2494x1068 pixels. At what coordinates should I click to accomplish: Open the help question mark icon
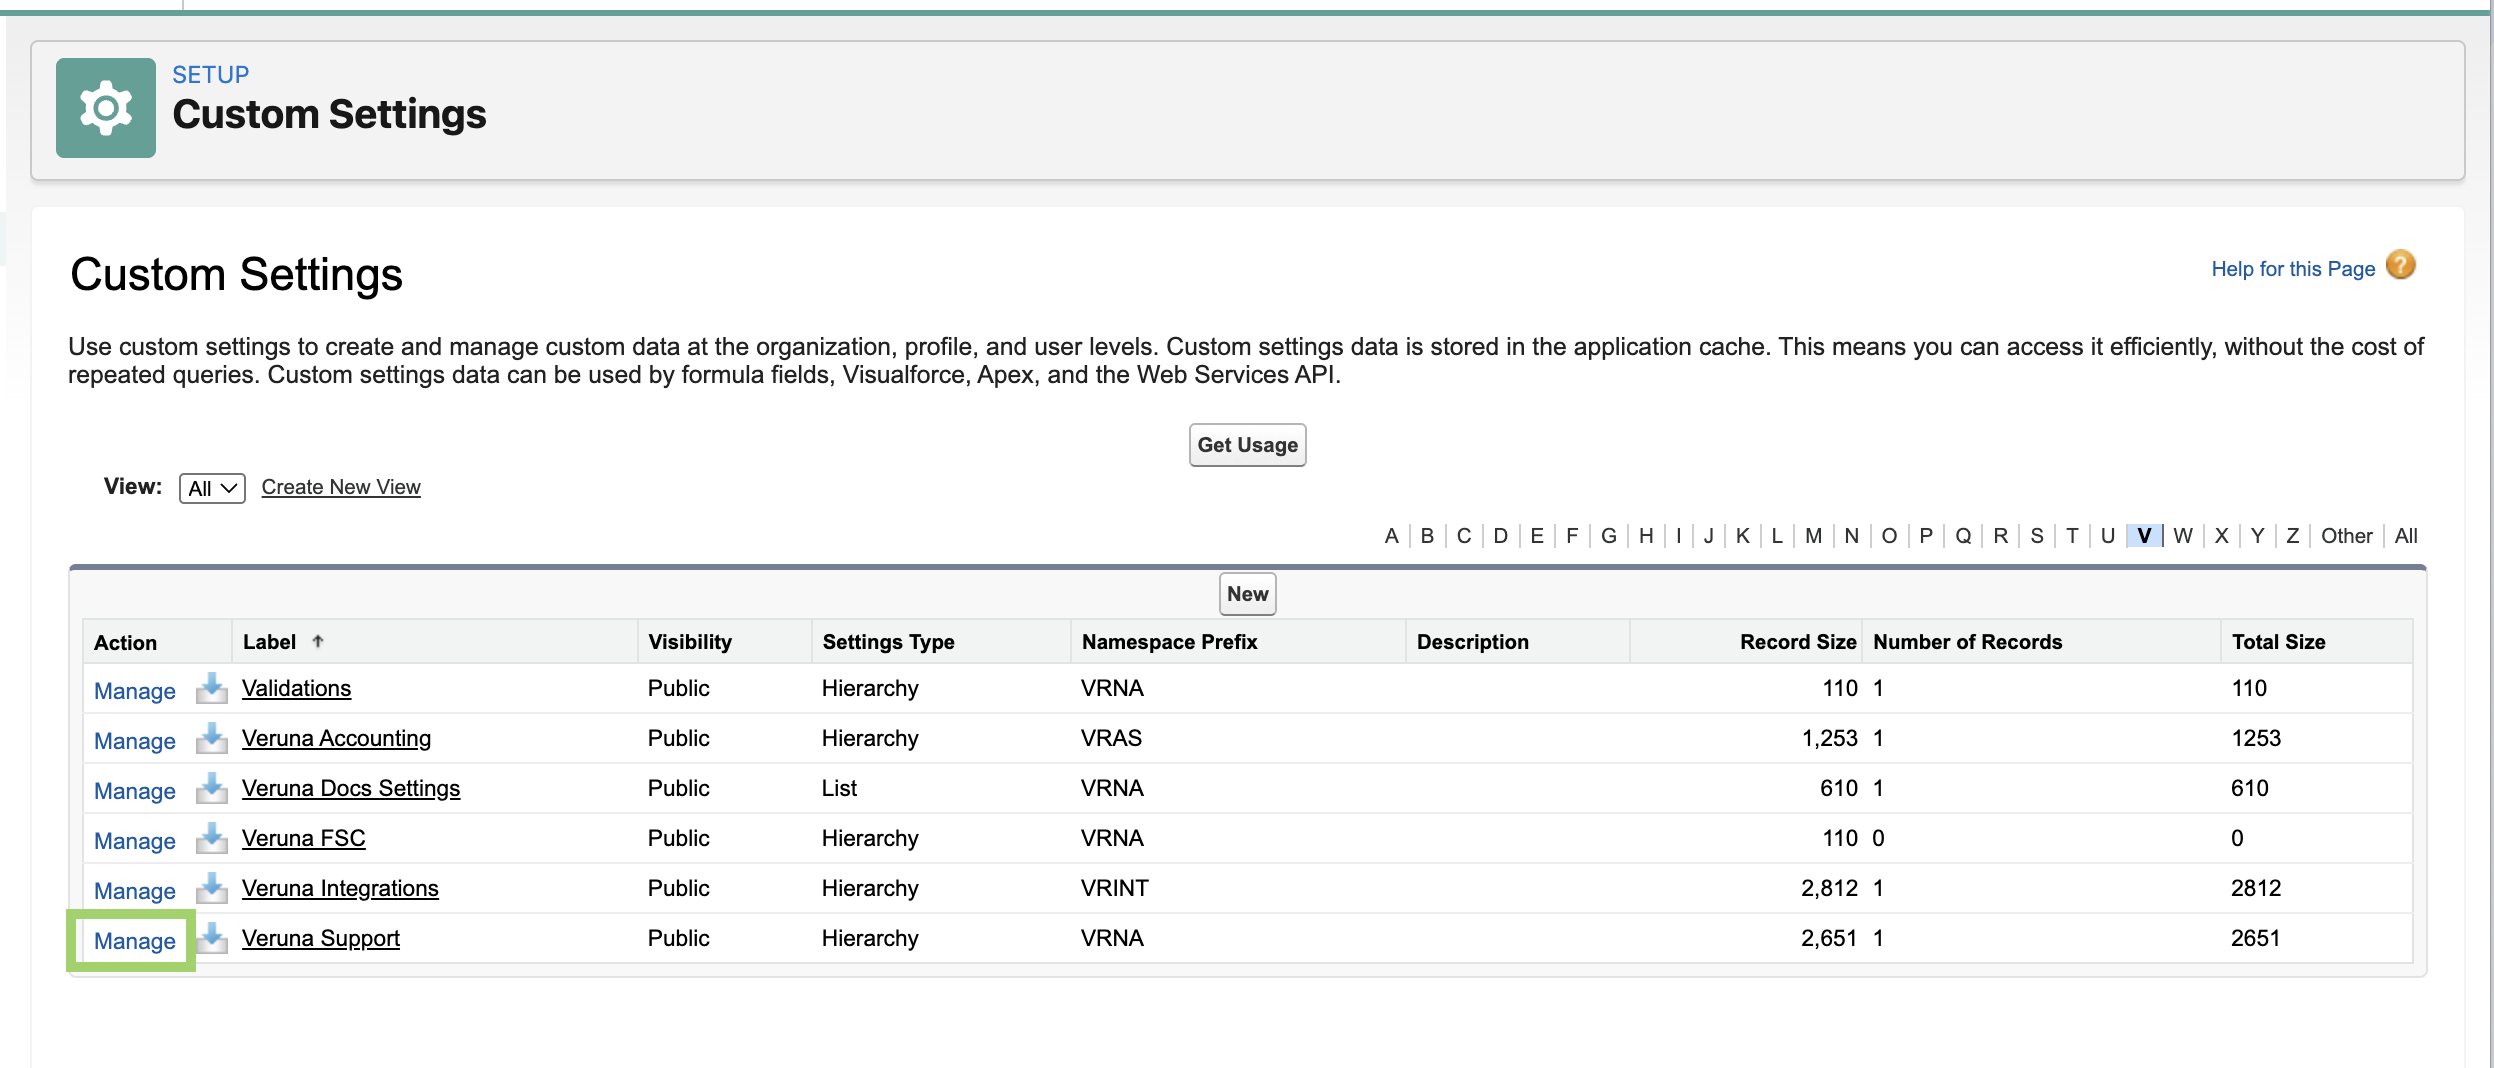point(2400,265)
